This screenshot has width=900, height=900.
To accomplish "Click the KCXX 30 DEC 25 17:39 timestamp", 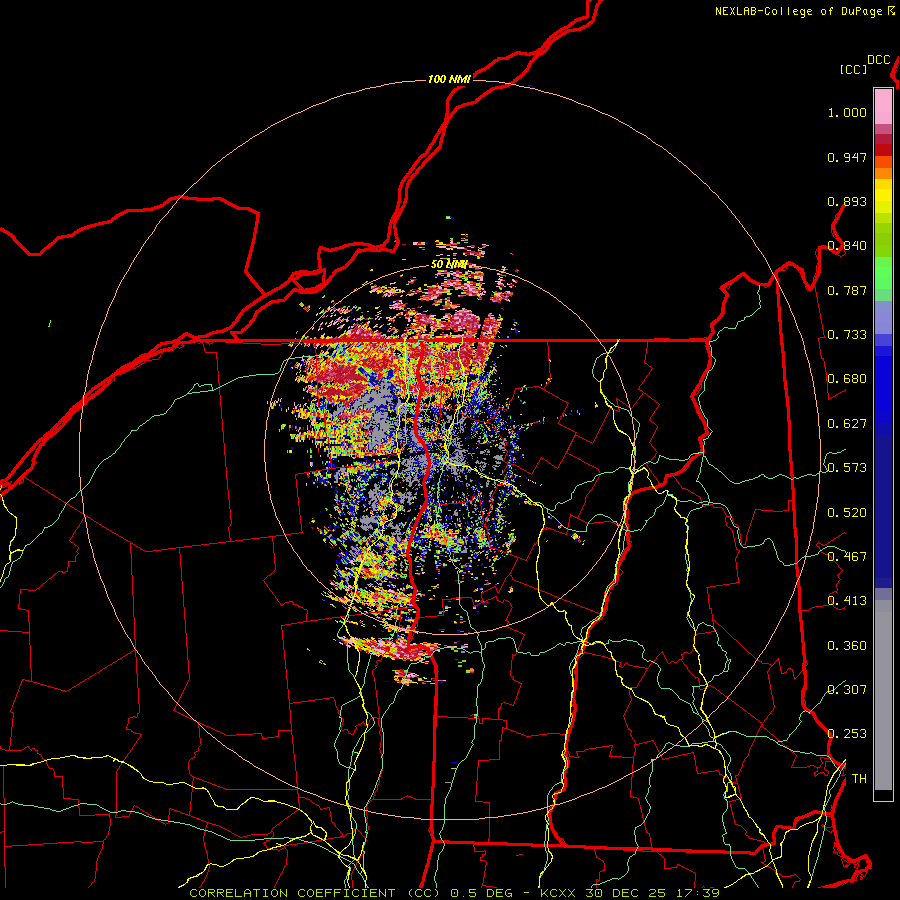I will [630, 893].
